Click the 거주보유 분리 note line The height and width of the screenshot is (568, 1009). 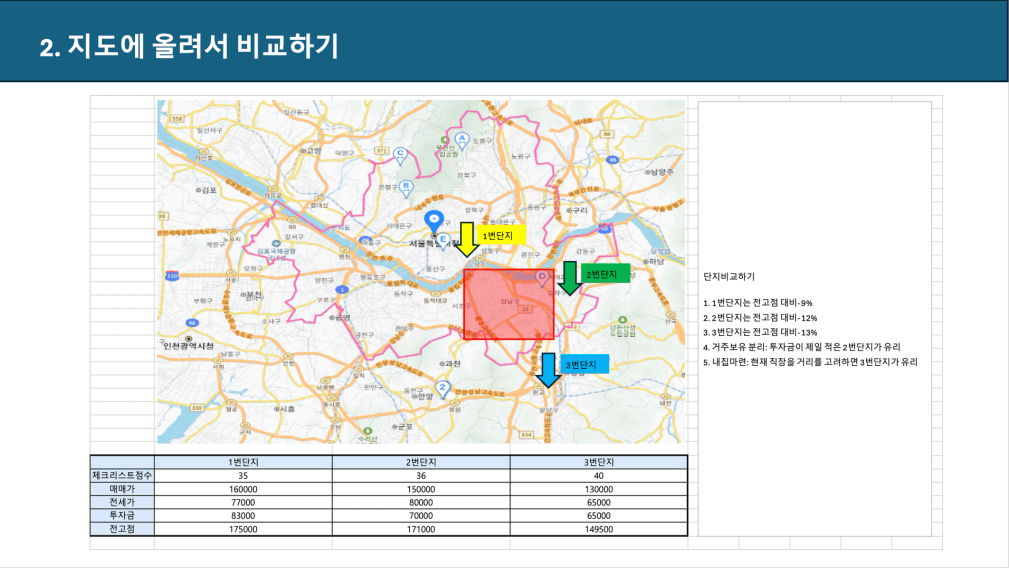click(802, 347)
